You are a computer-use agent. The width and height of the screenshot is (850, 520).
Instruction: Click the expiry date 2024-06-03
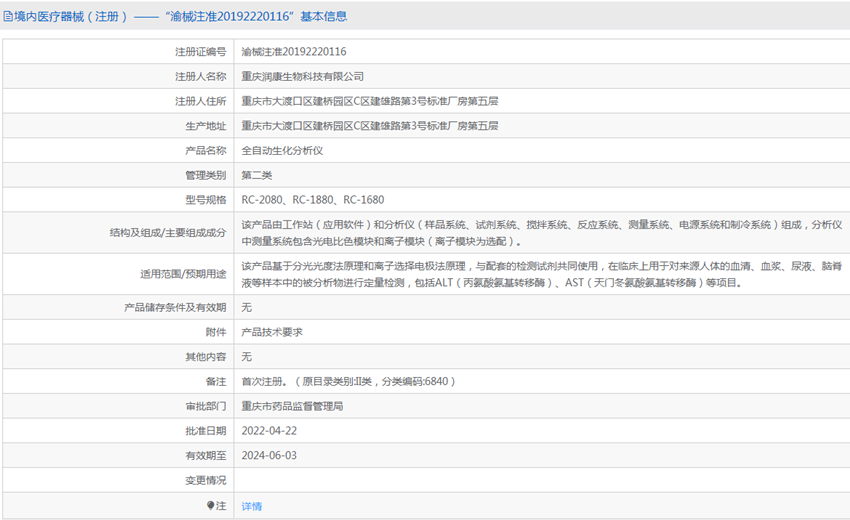(269, 456)
